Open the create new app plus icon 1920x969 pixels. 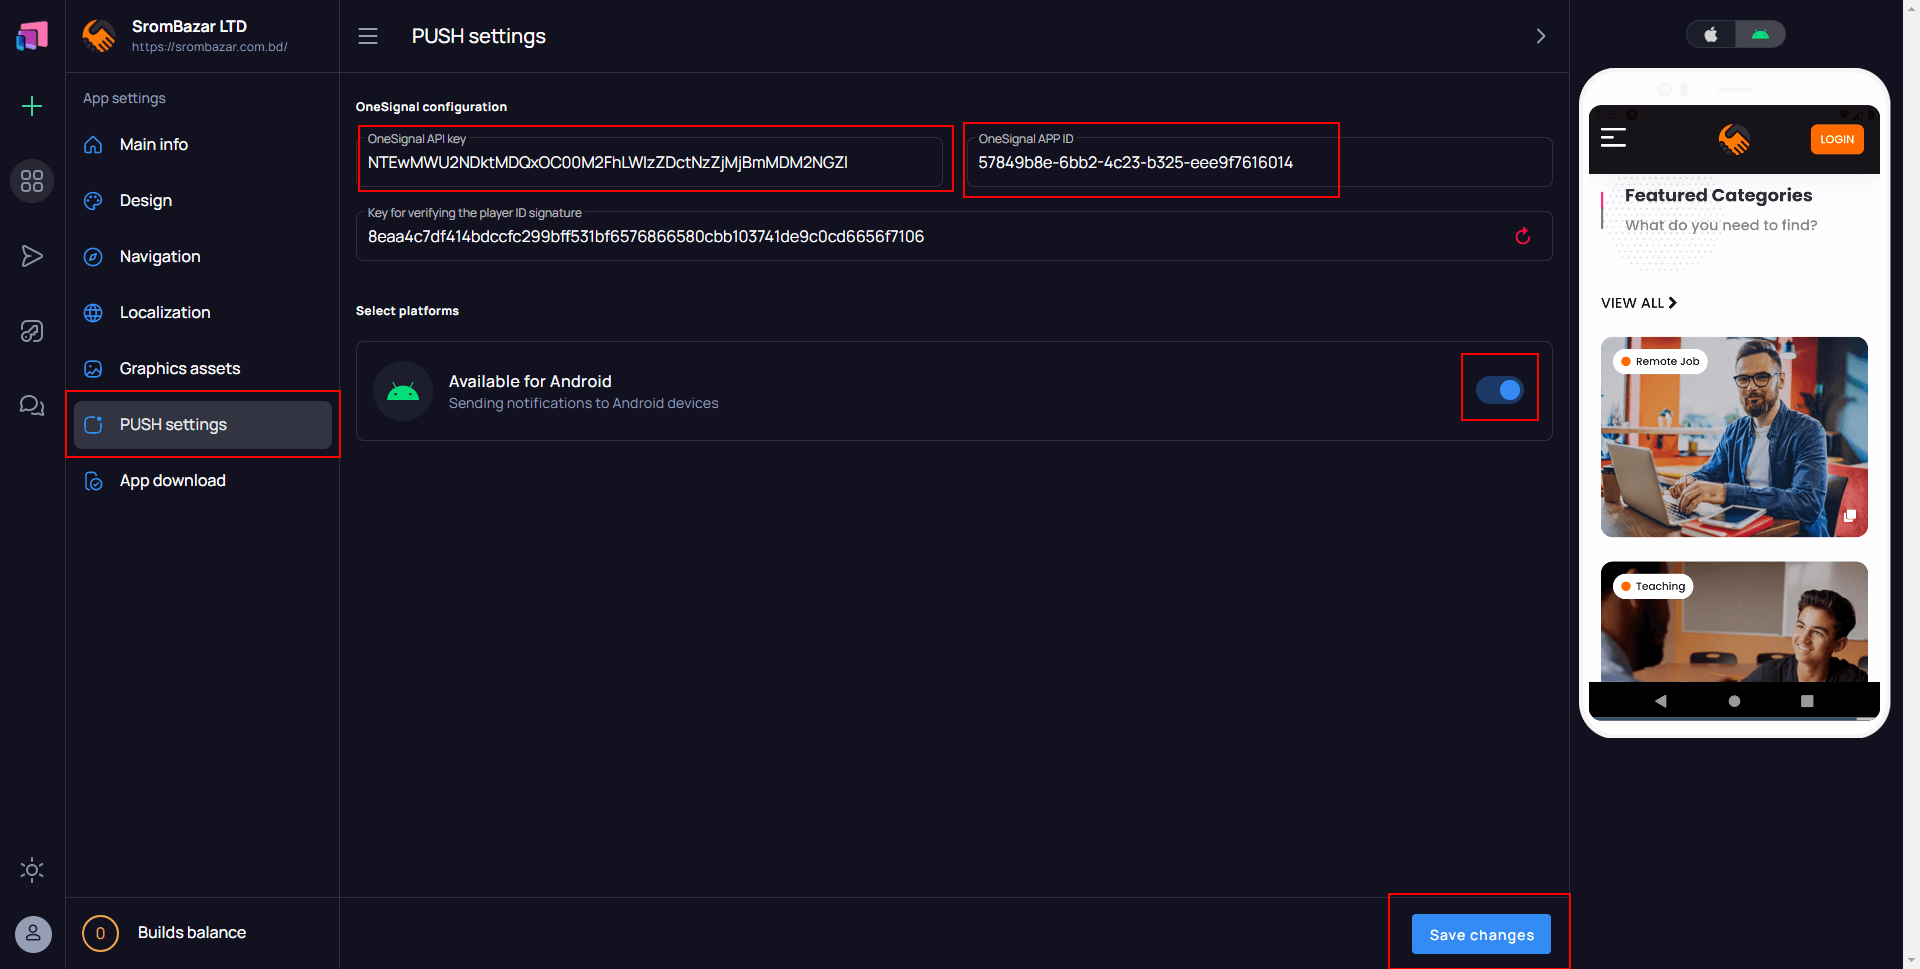click(x=32, y=106)
